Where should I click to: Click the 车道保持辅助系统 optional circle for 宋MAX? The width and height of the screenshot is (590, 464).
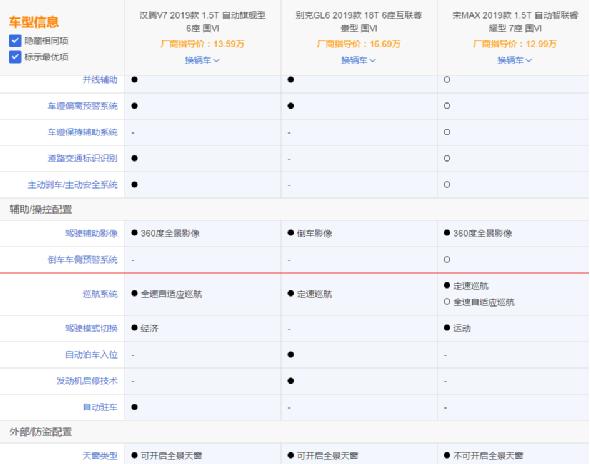447,132
